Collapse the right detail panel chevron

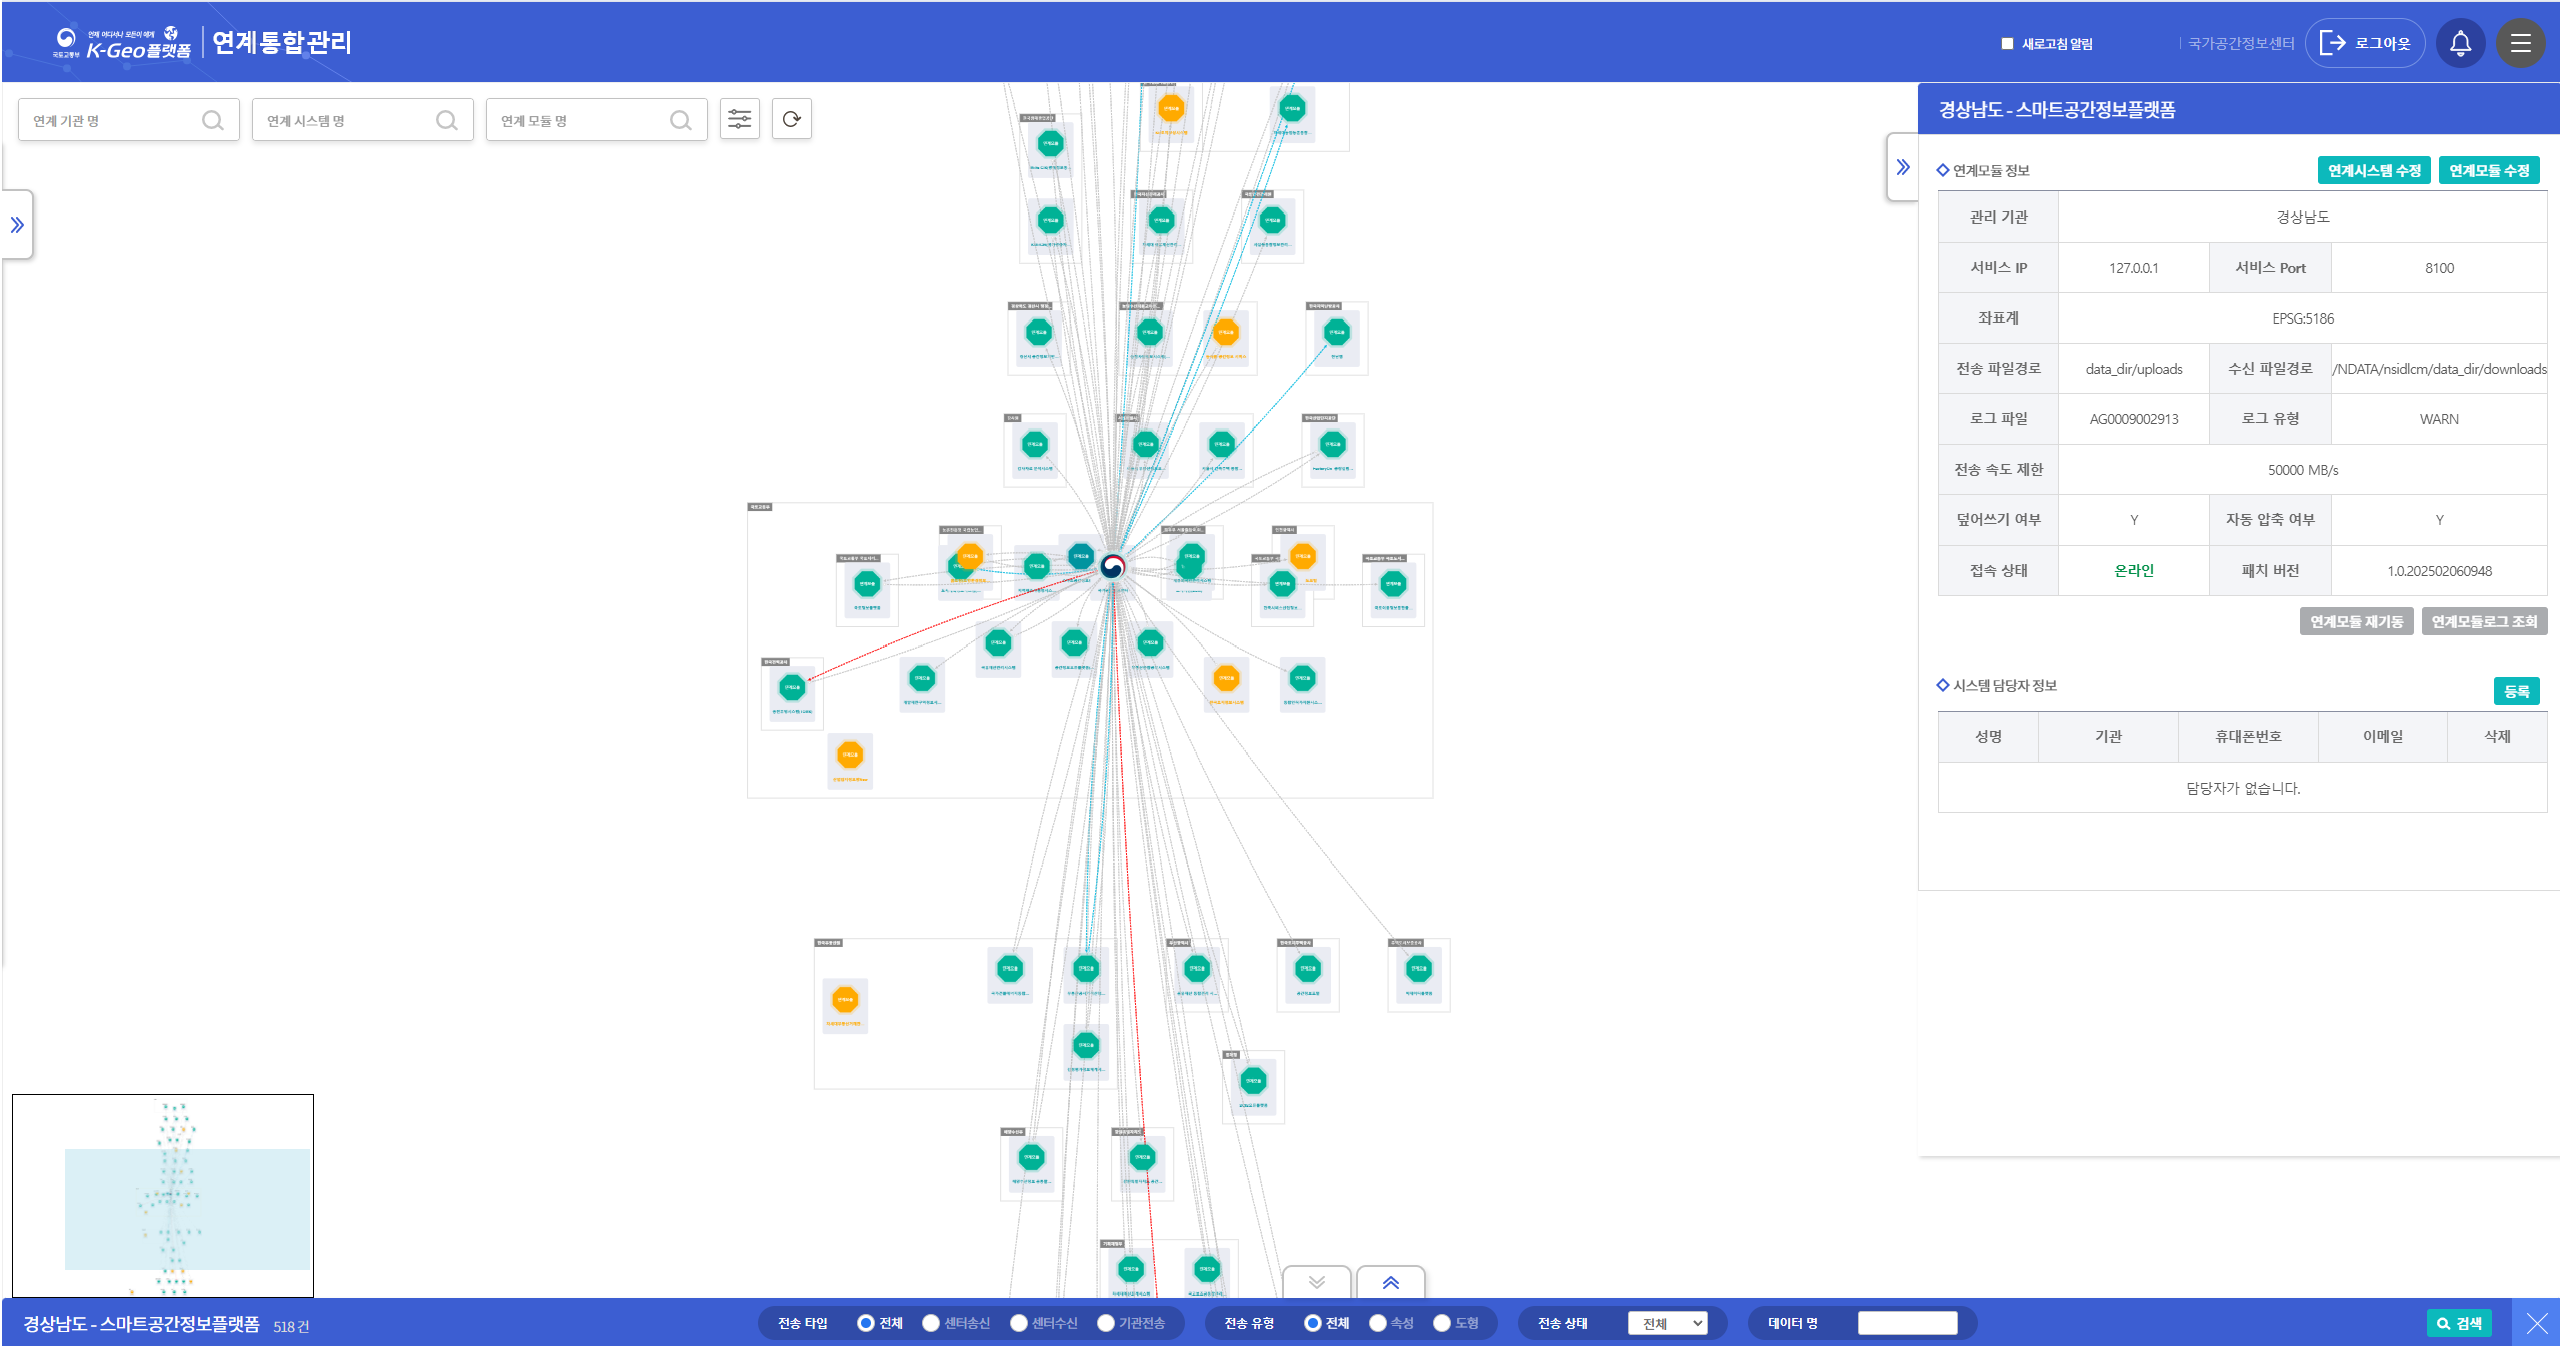click(1902, 167)
